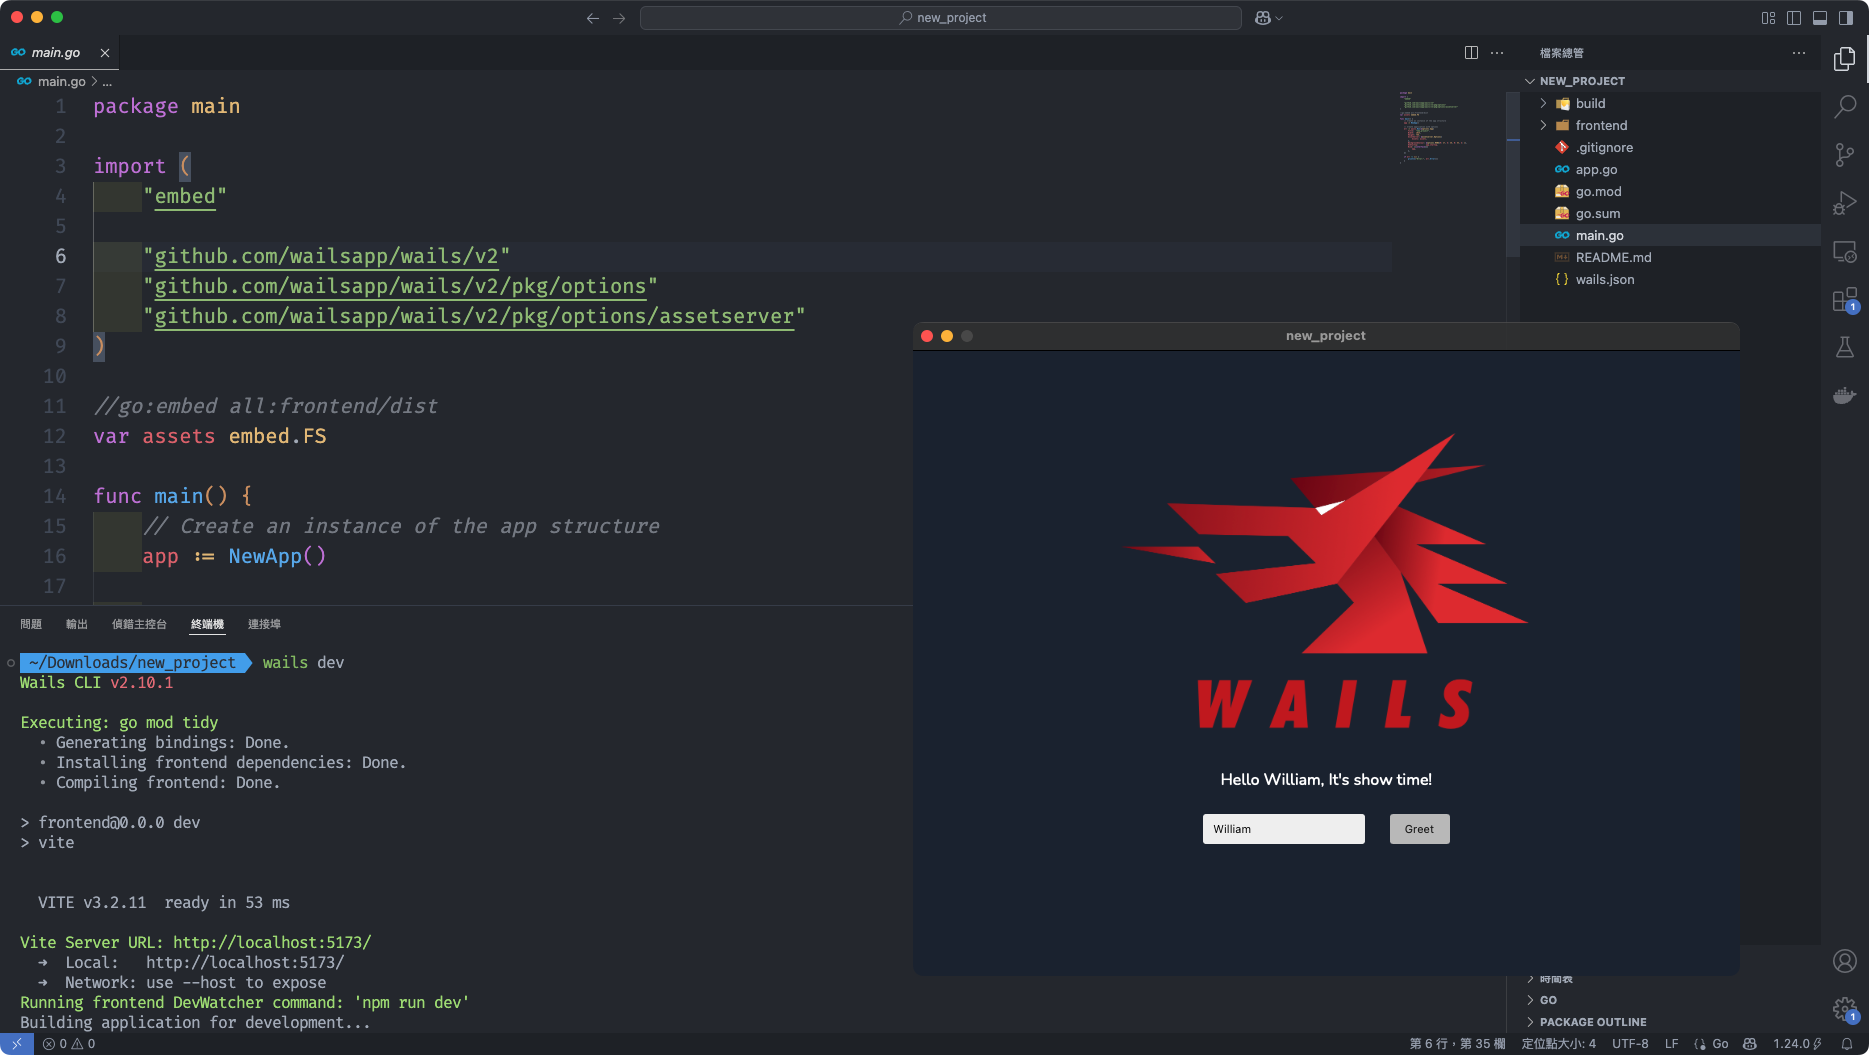Image resolution: width=1869 pixels, height=1055 pixels.
Task: Open the Extensions view with badge
Action: point(1845,300)
